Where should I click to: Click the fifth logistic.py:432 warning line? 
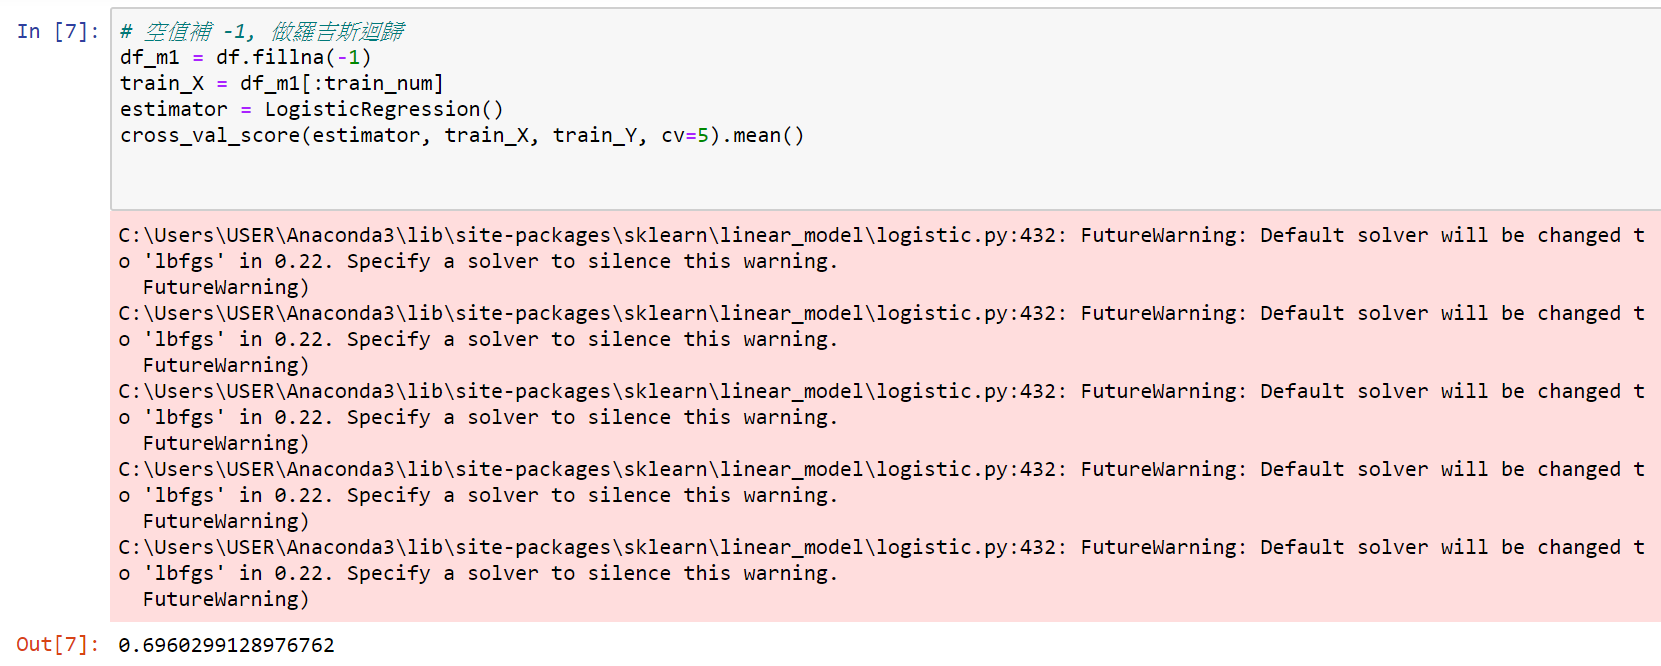(x=881, y=548)
